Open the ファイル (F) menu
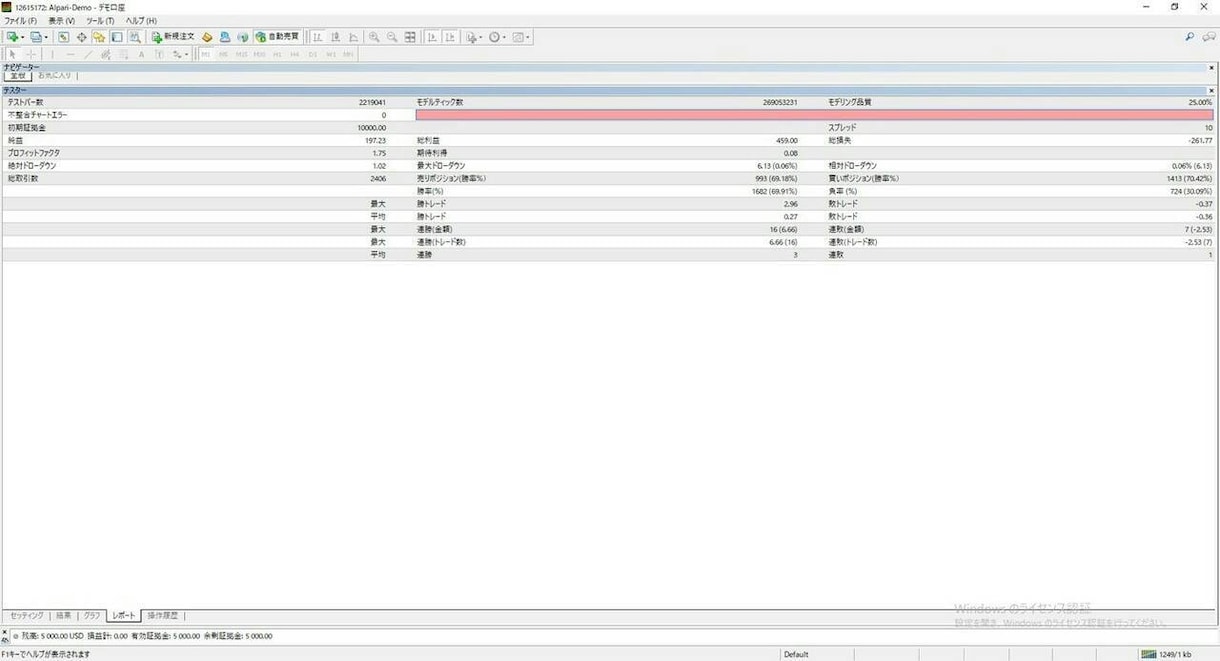The image size is (1220, 661). pos(20,21)
